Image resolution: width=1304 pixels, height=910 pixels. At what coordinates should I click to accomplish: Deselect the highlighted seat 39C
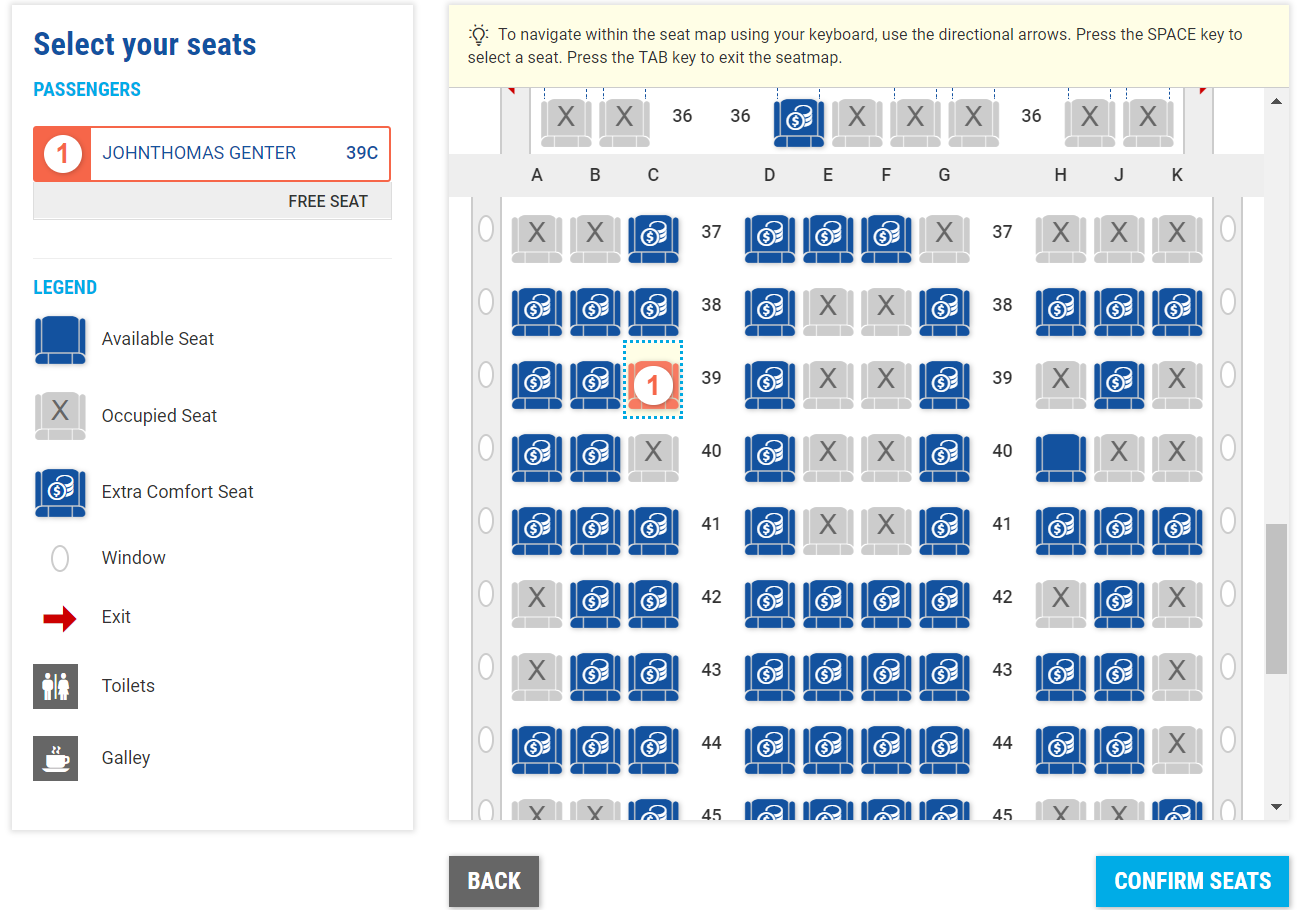click(x=653, y=385)
